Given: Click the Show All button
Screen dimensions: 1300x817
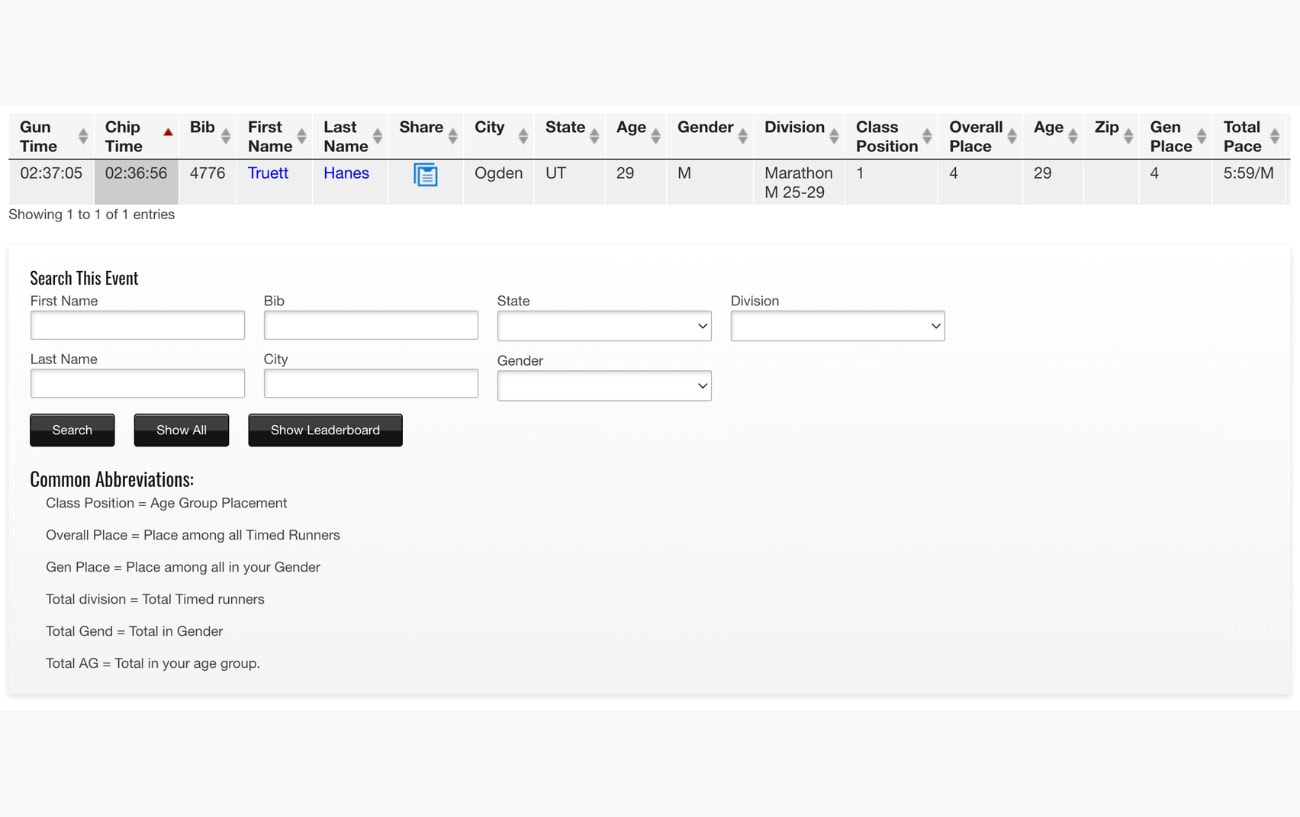Looking at the screenshot, I should tap(181, 430).
